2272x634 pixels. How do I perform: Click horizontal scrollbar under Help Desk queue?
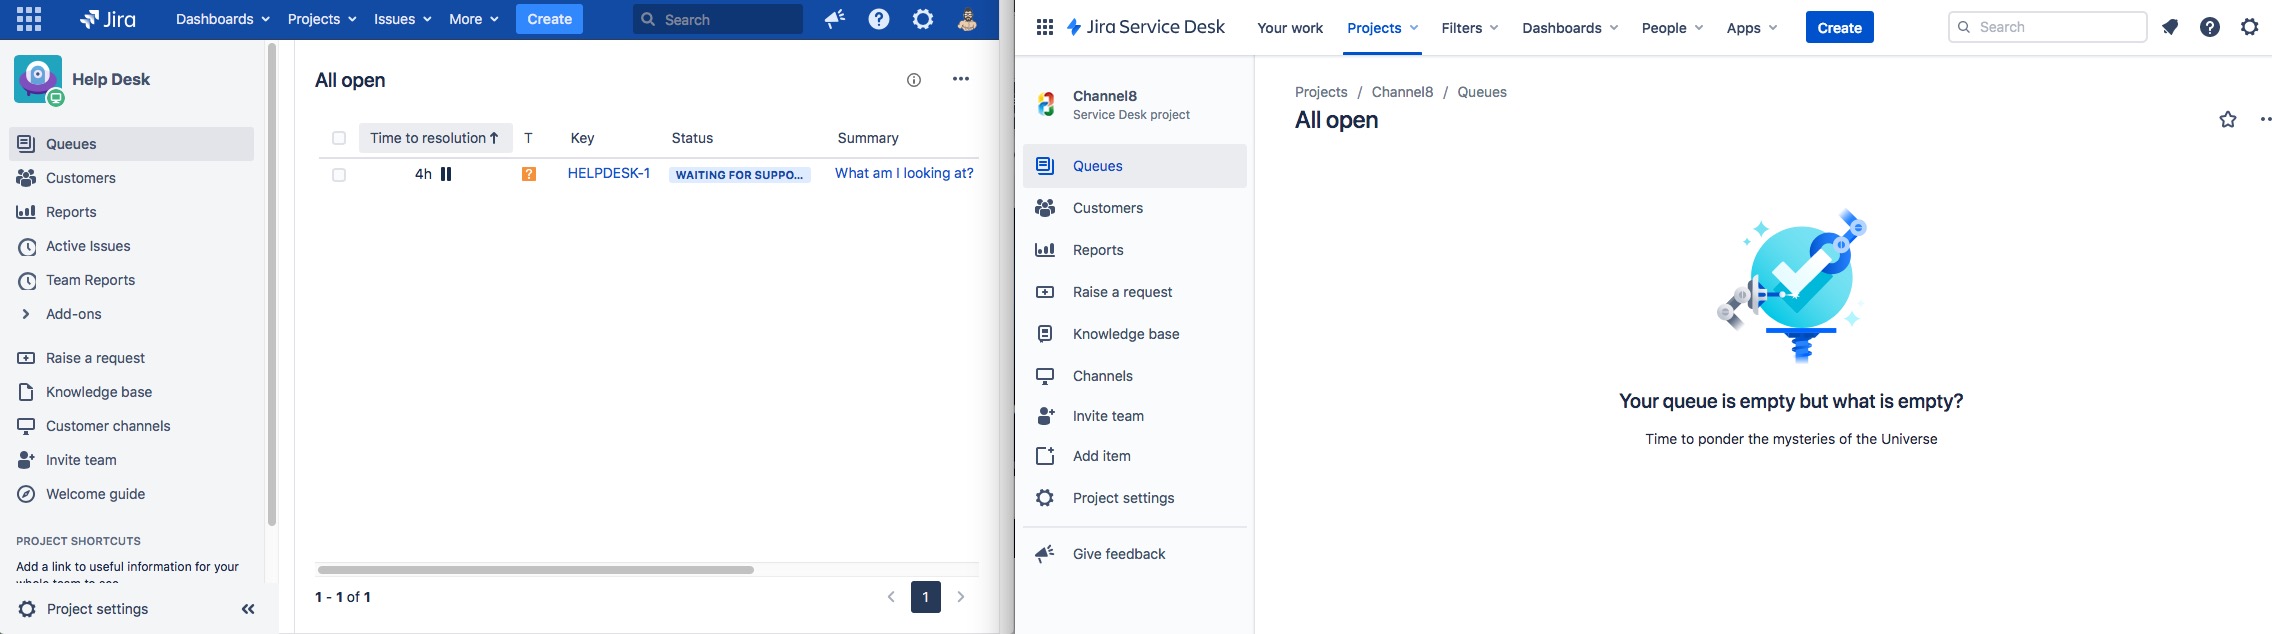point(536,570)
